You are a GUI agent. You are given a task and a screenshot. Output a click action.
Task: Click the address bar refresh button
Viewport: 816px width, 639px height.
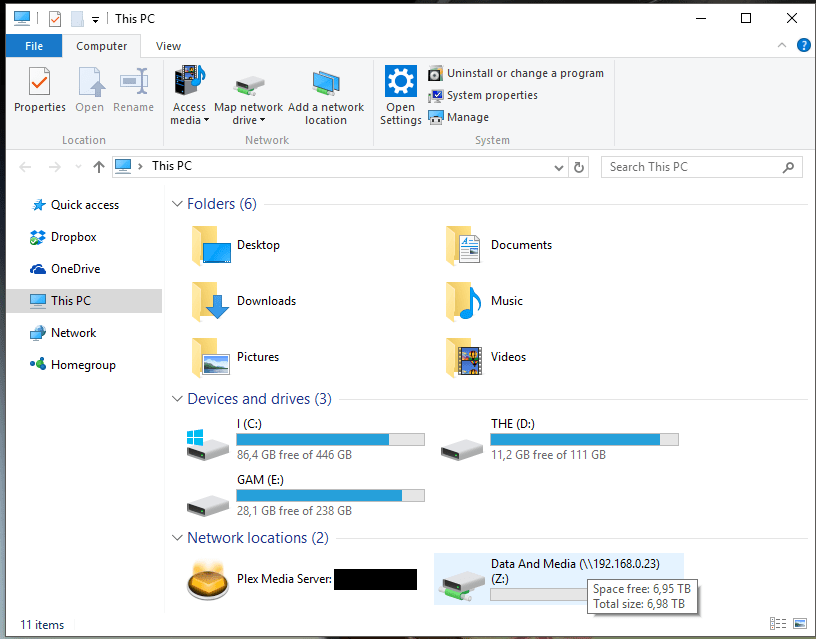[579, 167]
